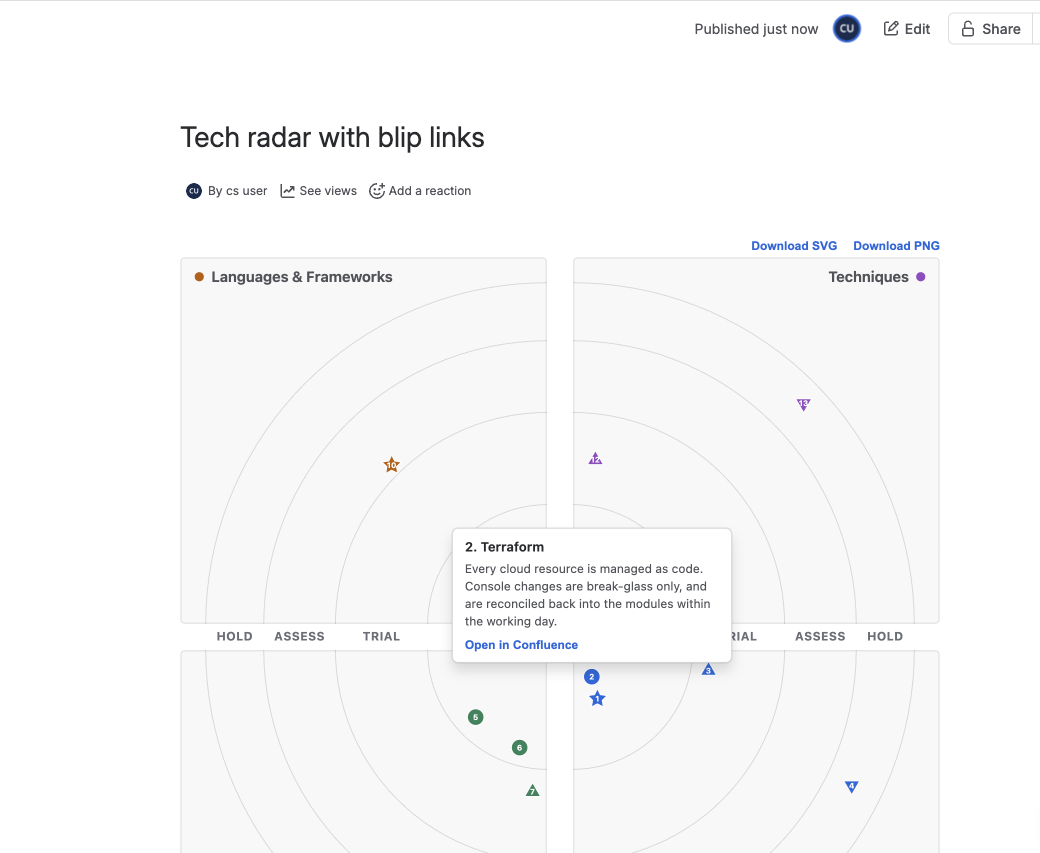Click the page title Tech radar with blip links
Screen dimensions: 1040x853
[332, 137]
